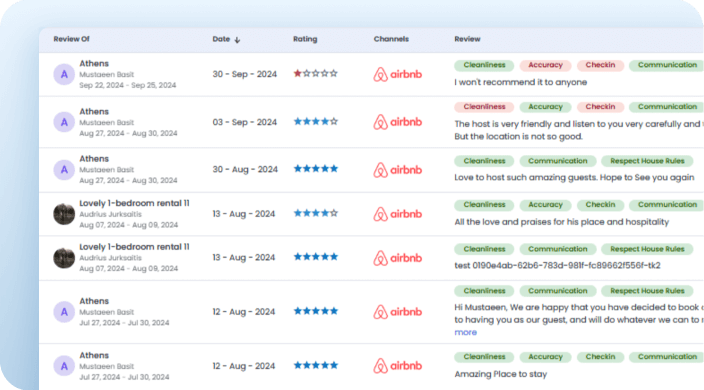Click the Airbnb logo in 03 - Sep - 2024 row
The image size is (704, 390).
[397, 122]
